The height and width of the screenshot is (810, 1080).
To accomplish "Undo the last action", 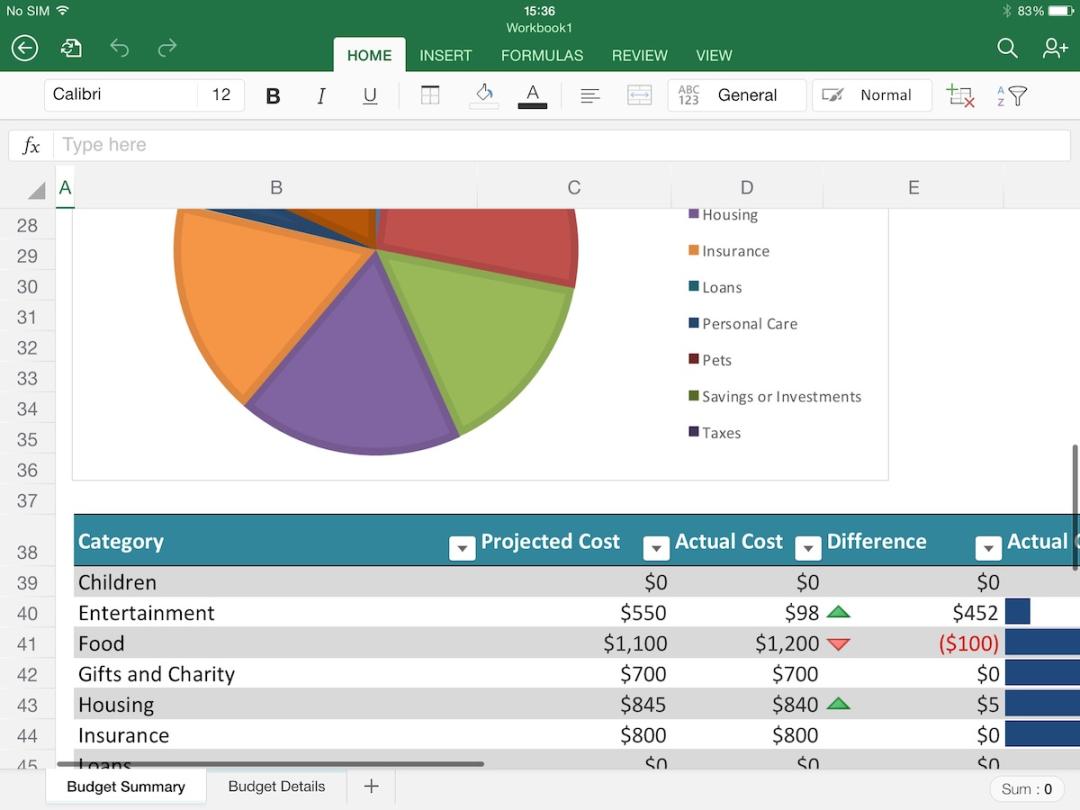I will 120,48.
